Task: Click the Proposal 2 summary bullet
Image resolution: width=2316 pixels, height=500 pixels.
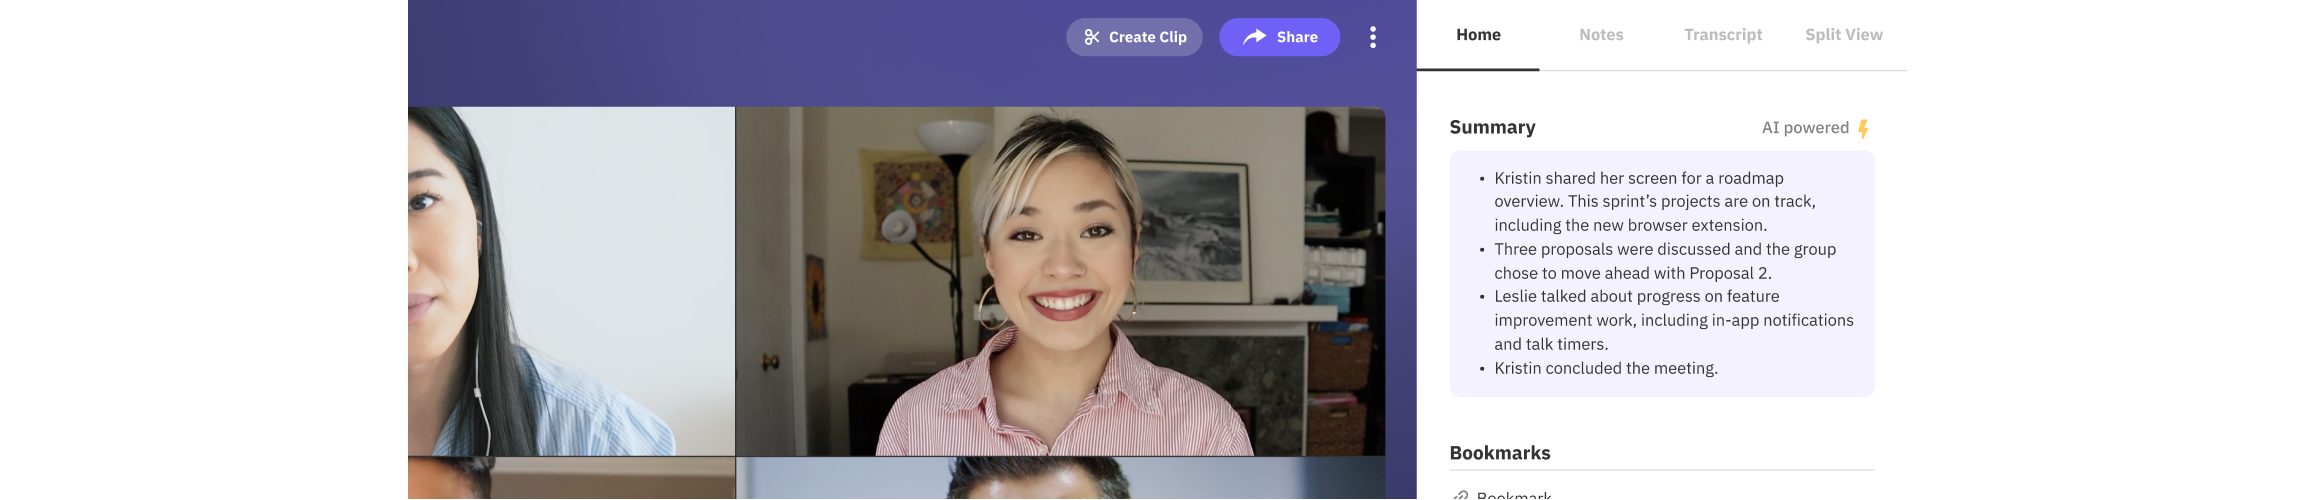Action: pyautogui.click(x=1664, y=261)
